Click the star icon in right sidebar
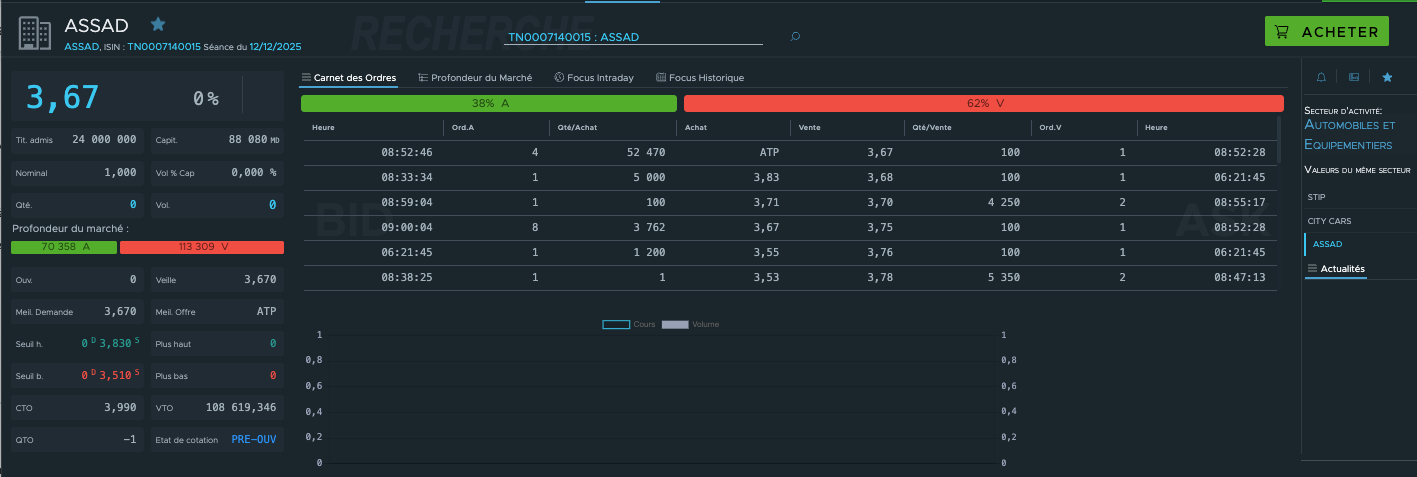 point(1386,77)
